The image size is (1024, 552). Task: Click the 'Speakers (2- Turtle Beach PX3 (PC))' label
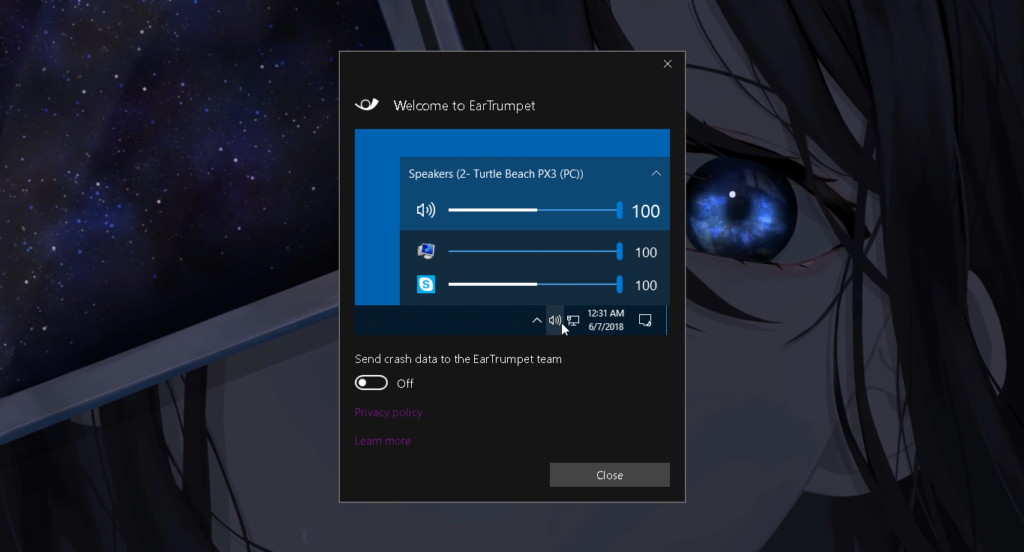click(x=496, y=174)
